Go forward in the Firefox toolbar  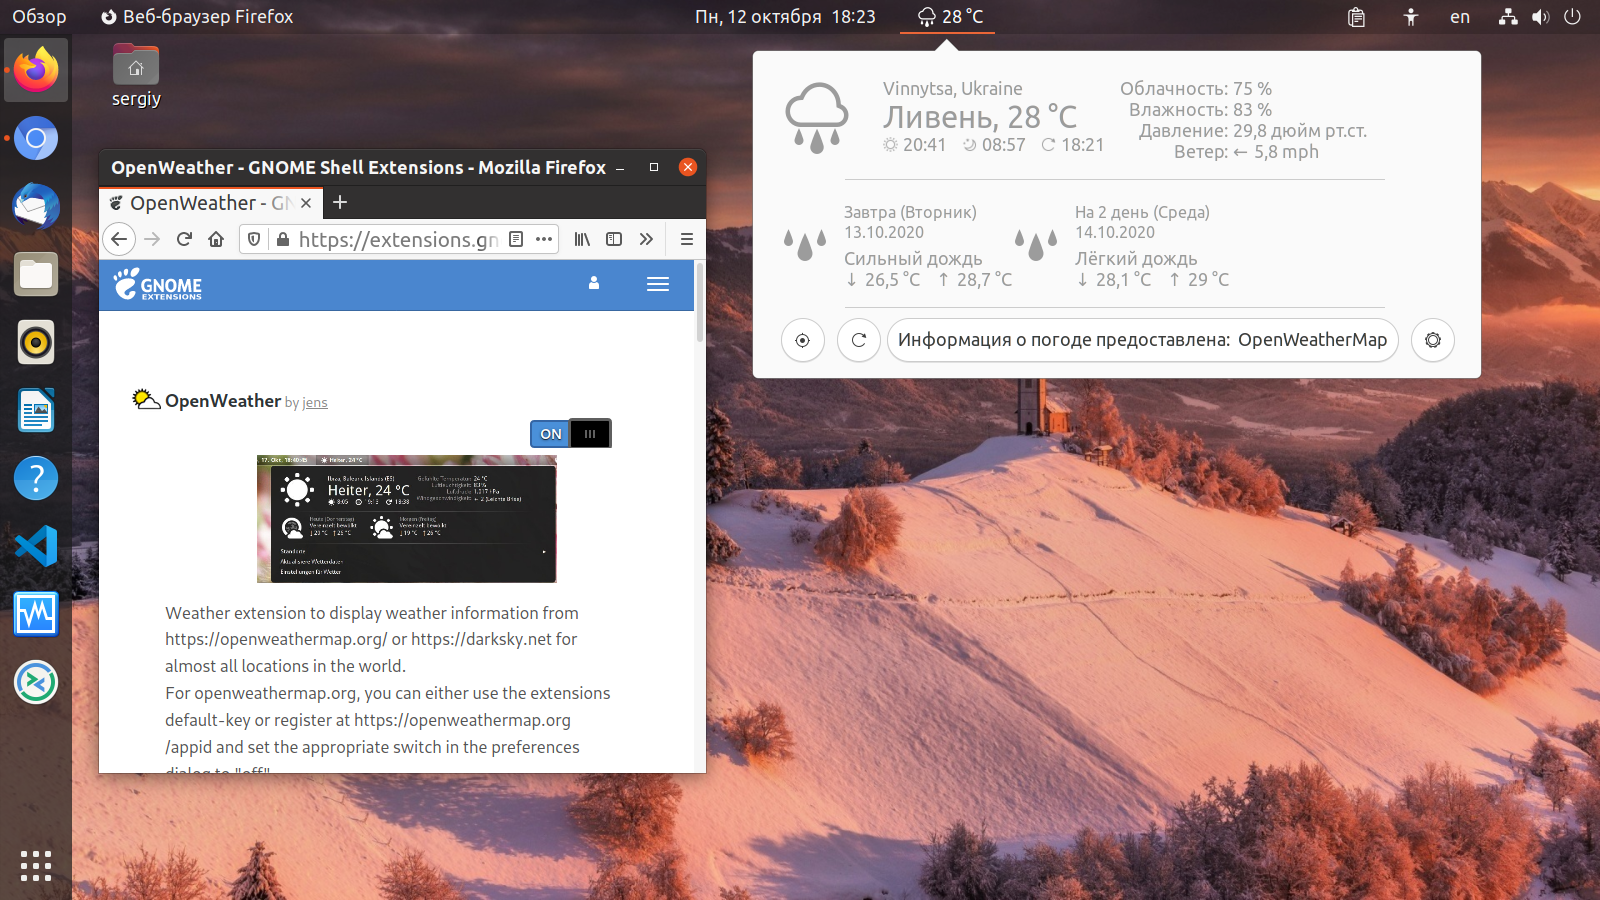tap(152, 239)
